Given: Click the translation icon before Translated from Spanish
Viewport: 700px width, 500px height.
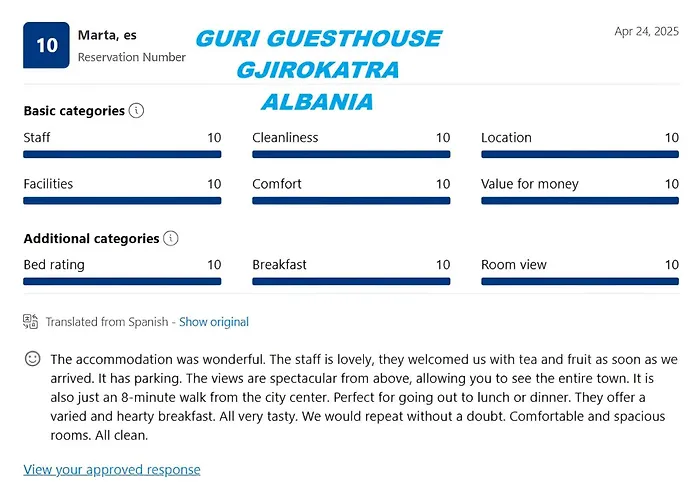Looking at the screenshot, I should [x=30, y=321].
